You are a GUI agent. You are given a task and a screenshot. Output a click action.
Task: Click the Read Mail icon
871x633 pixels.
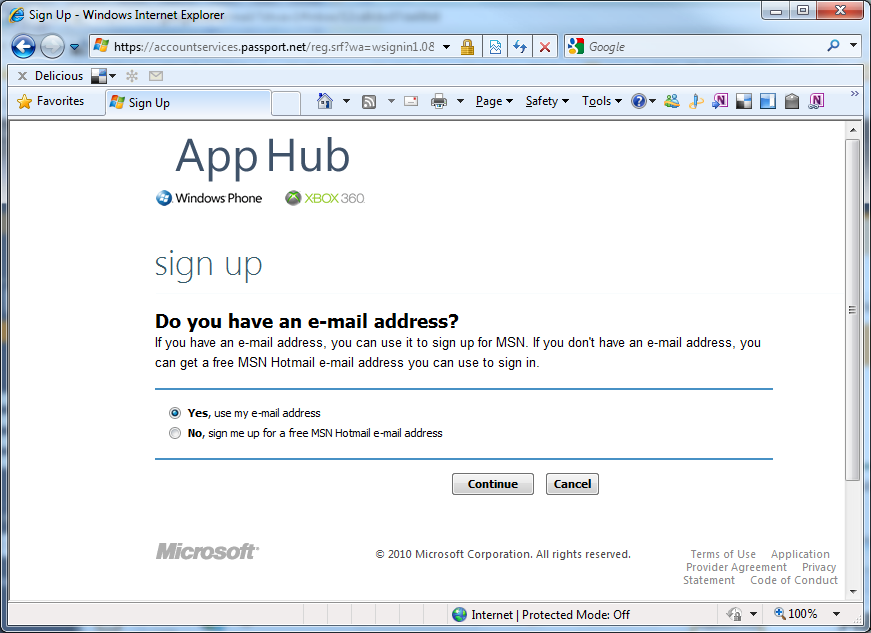coord(411,101)
